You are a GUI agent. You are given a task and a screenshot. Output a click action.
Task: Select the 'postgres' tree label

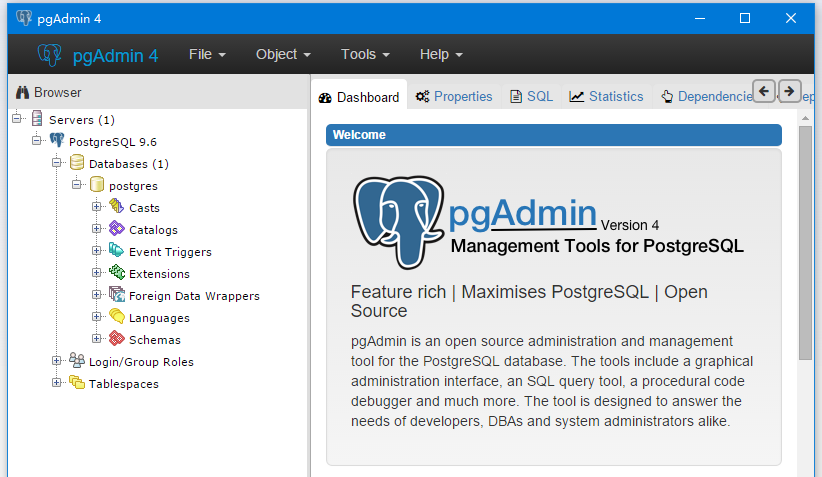(x=133, y=186)
